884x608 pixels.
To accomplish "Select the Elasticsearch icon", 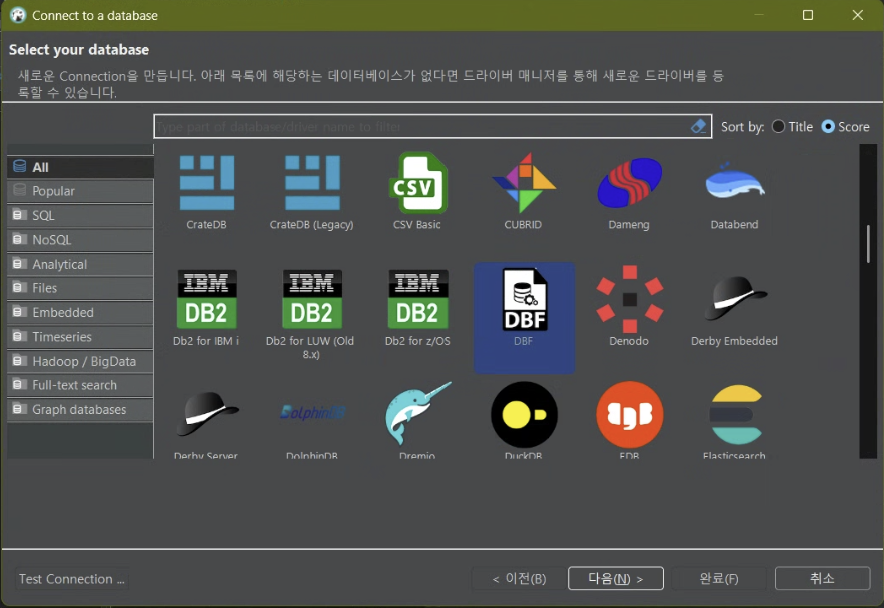I will click(735, 415).
